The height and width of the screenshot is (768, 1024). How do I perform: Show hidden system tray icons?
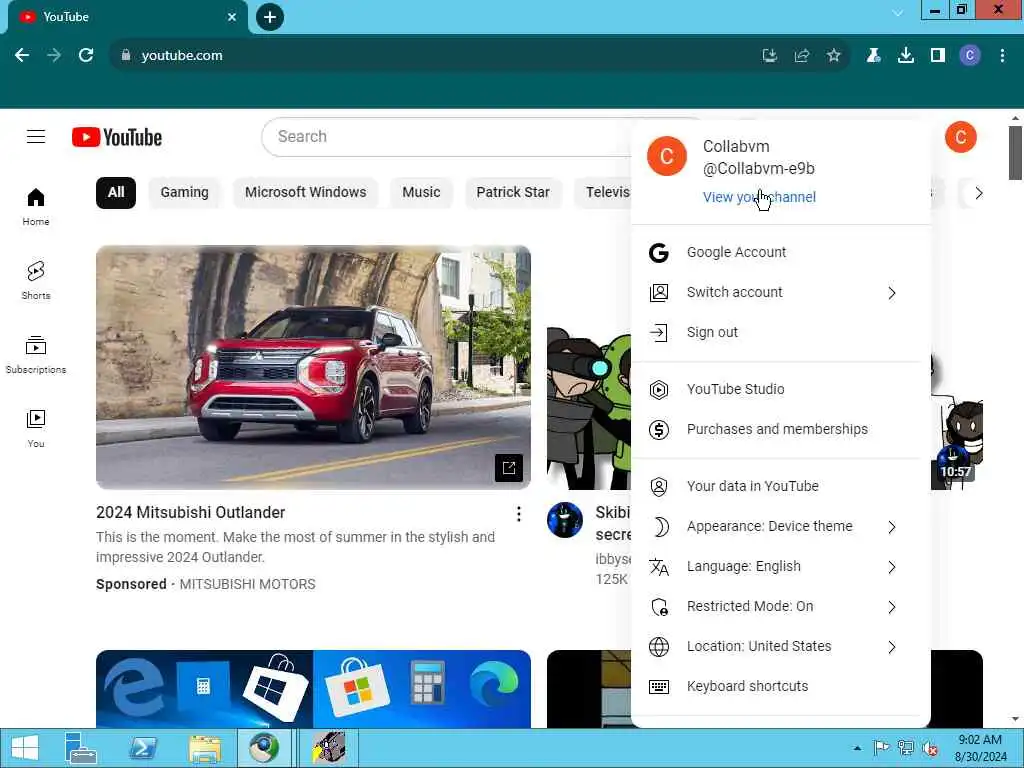[x=857, y=748]
